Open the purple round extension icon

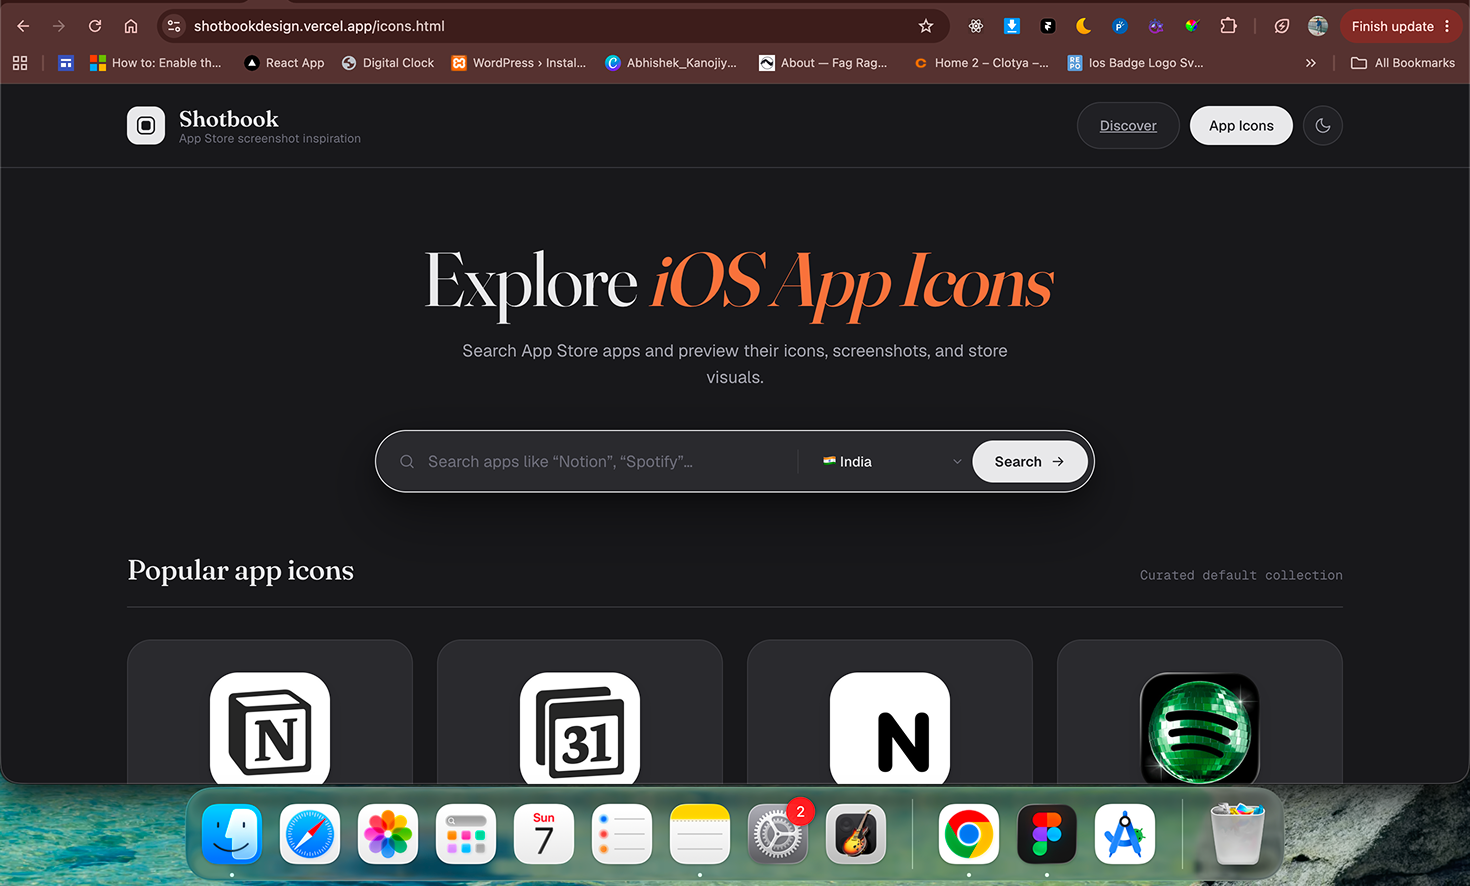pos(1156,26)
